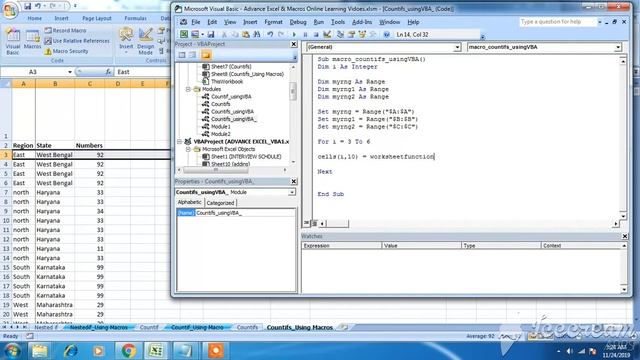Click Toggle Design Mode button in Excel ribbon
Image resolution: width=640 pixels, height=360 pixels.
(x=146, y=41)
